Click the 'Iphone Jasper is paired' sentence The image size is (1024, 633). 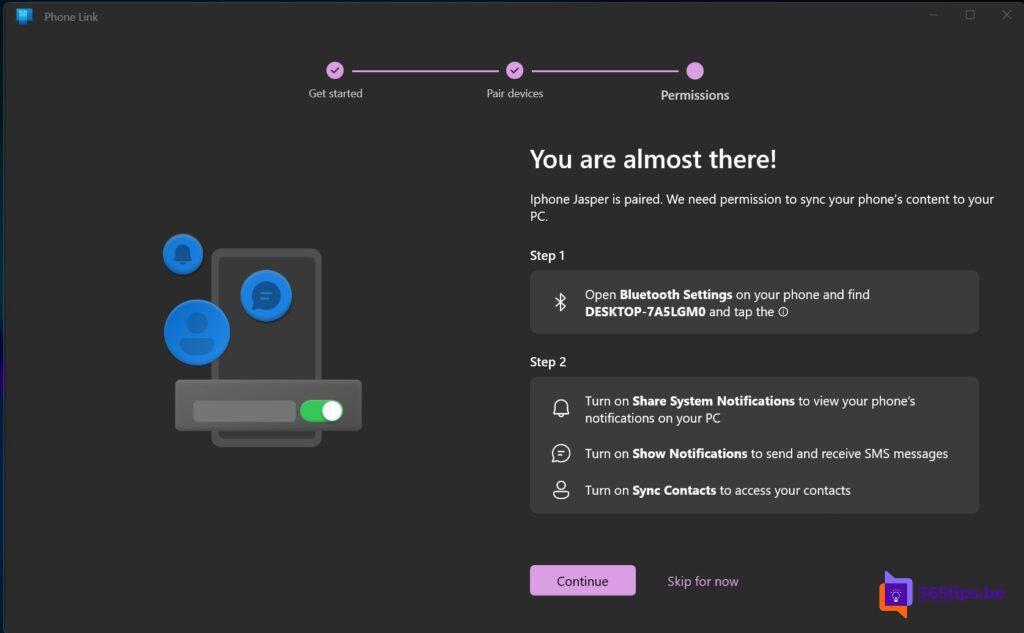[x=596, y=199]
